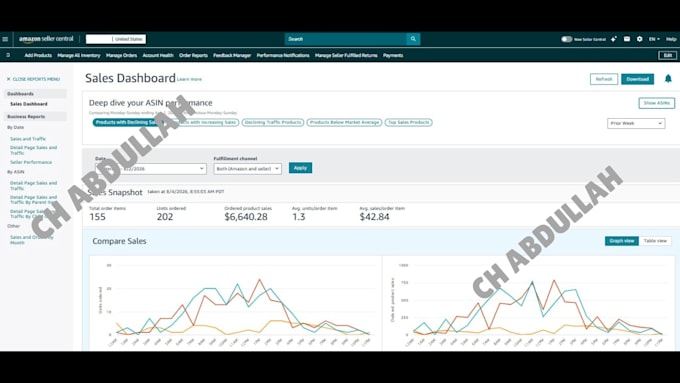Click the search magnifier icon
This screenshot has width=680, height=383.
[413, 39]
